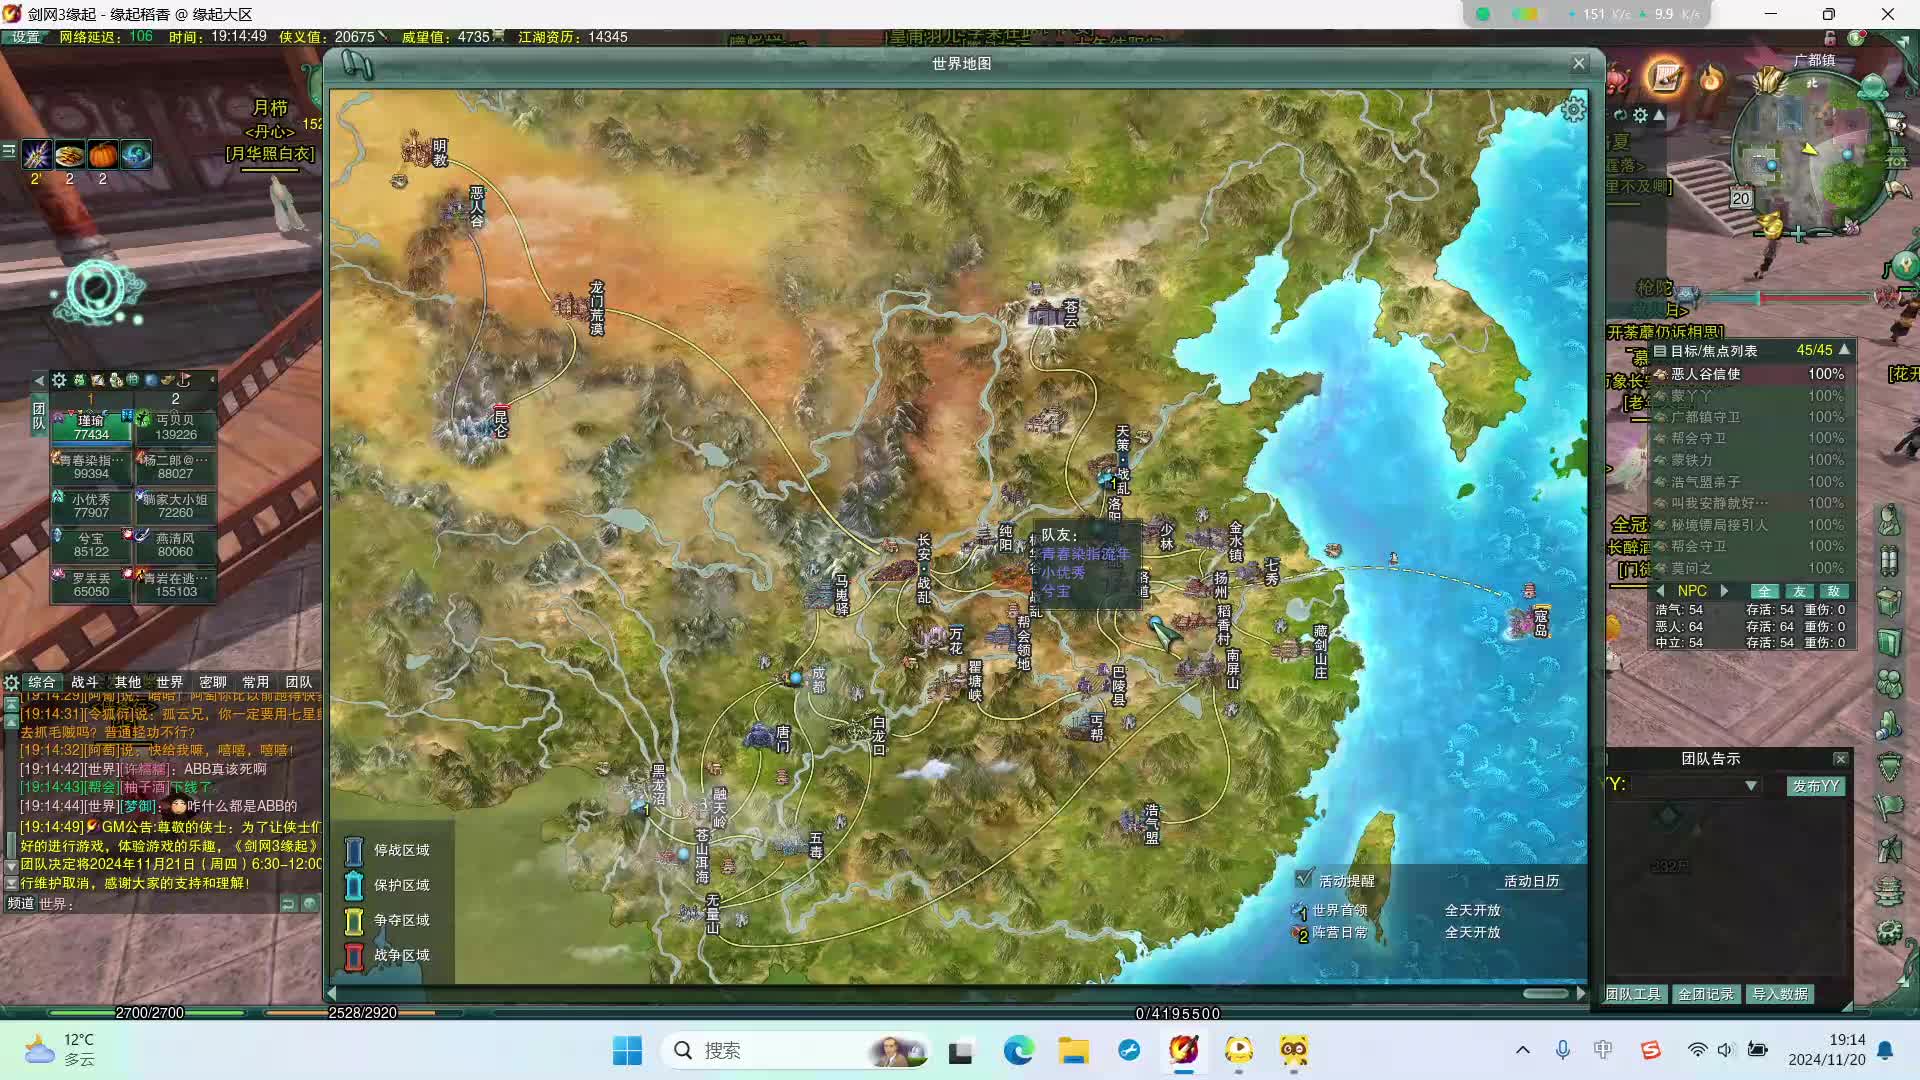Viewport: 1920px width, 1080px height.
Task: Open the YY channel dropdown arrow
Action: click(x=1751, y=786)
